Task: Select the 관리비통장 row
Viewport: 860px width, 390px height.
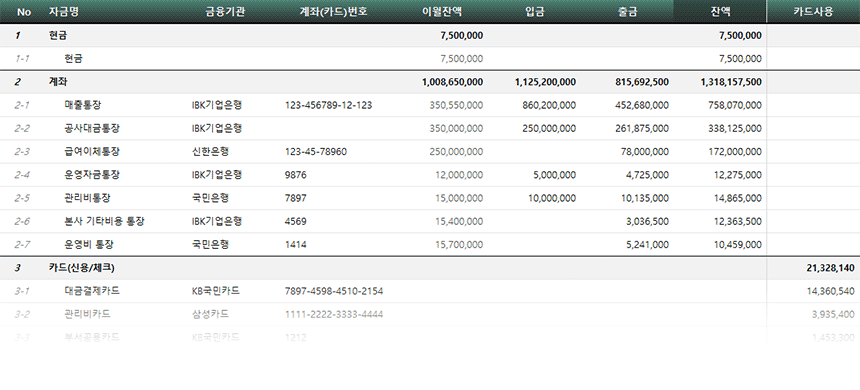Action: coord(430,198)
